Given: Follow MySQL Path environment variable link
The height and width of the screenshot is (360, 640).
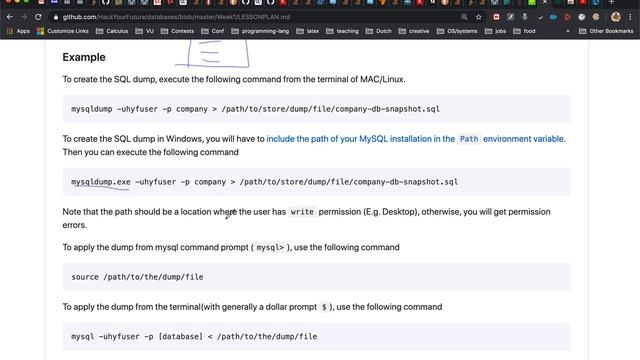Looking at the screenshot, I should (x=416, y=139).
